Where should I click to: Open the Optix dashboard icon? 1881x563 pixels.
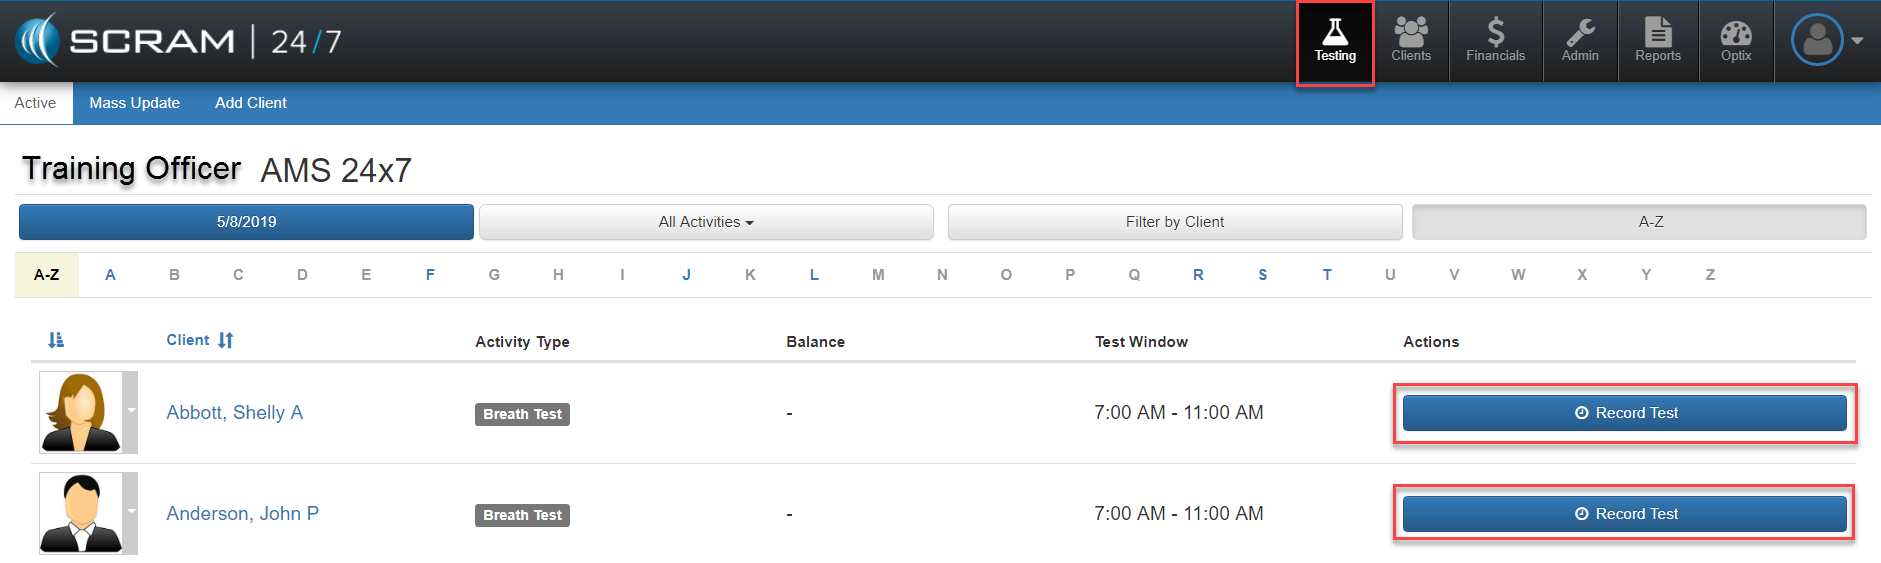1736,41
